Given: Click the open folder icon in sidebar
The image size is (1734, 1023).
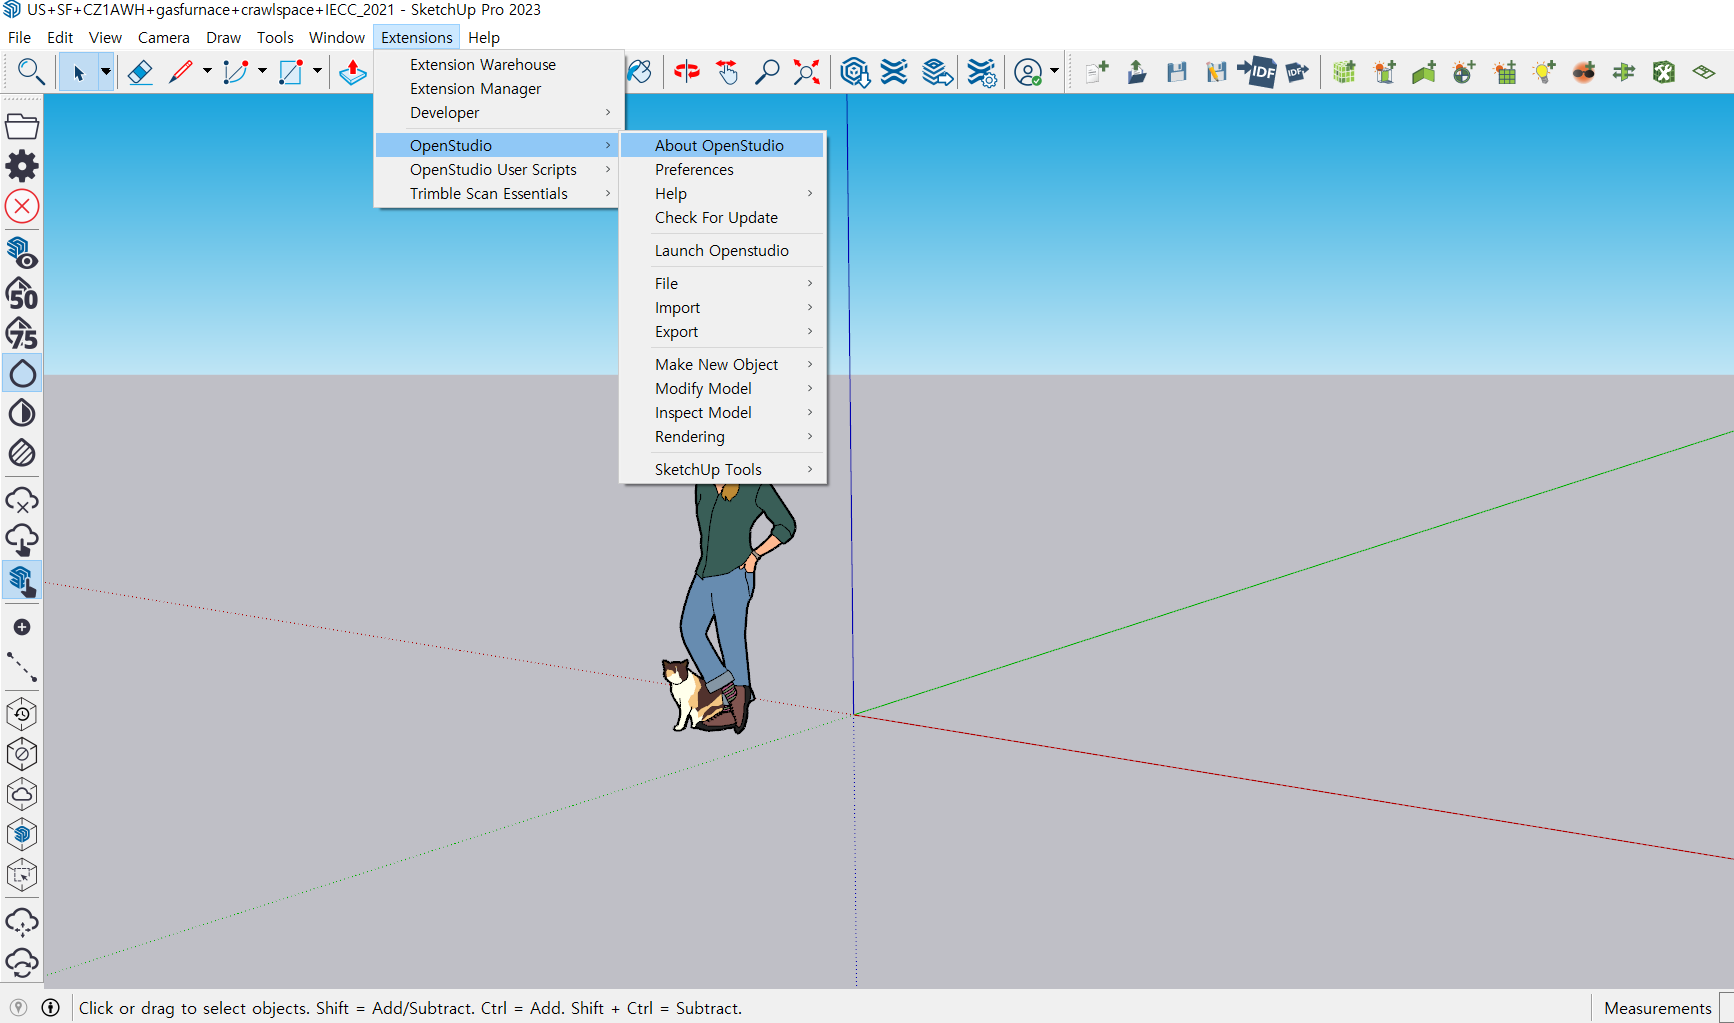Looking at the screenshot, I should click(22, 126).
